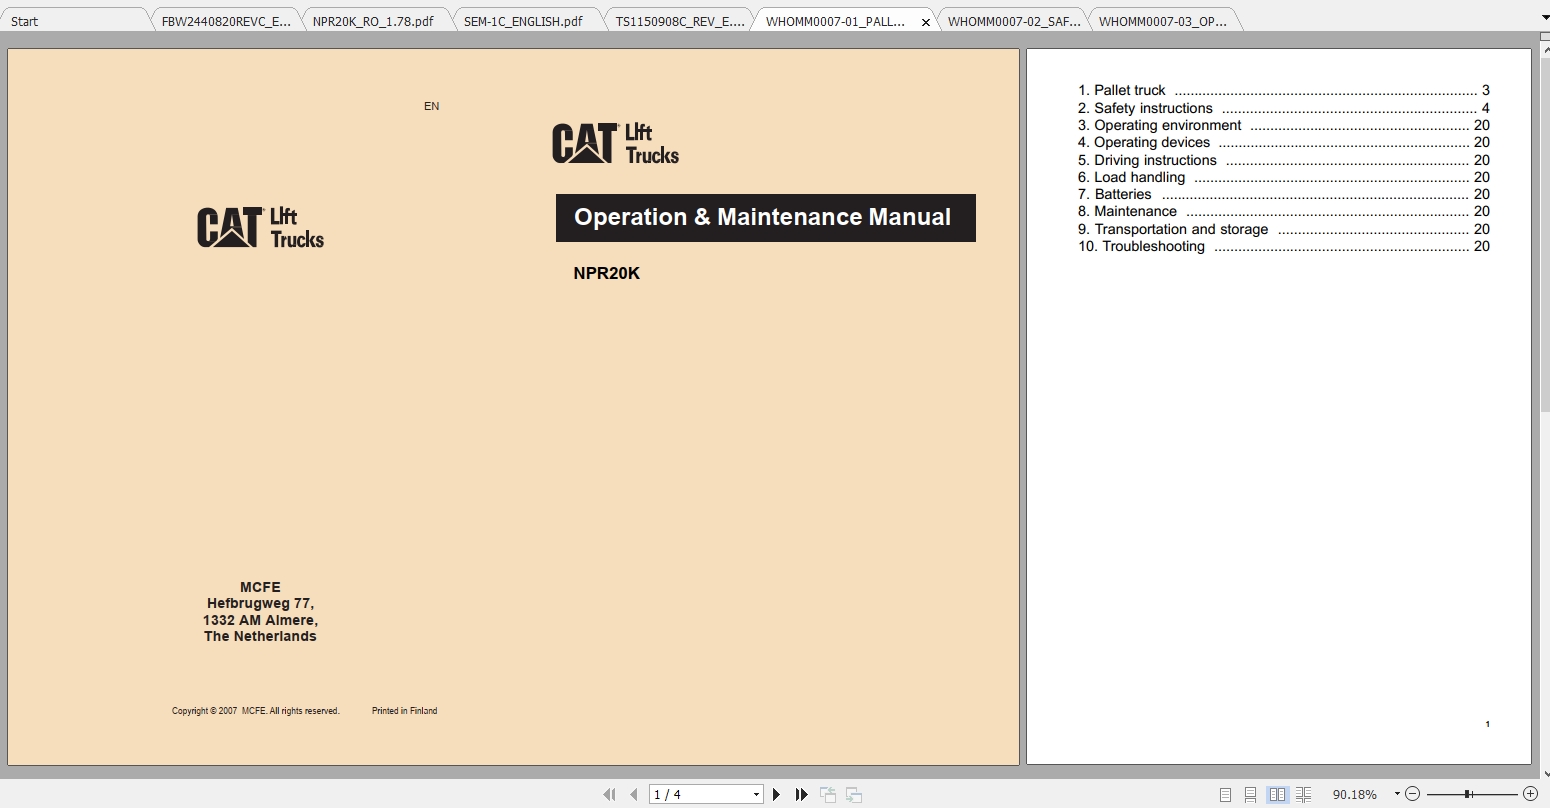Image resolution: width=1550 pixels, height=808 pixels.
Task: Click 'The Netherlands' address line
Action: pos(260,636)
